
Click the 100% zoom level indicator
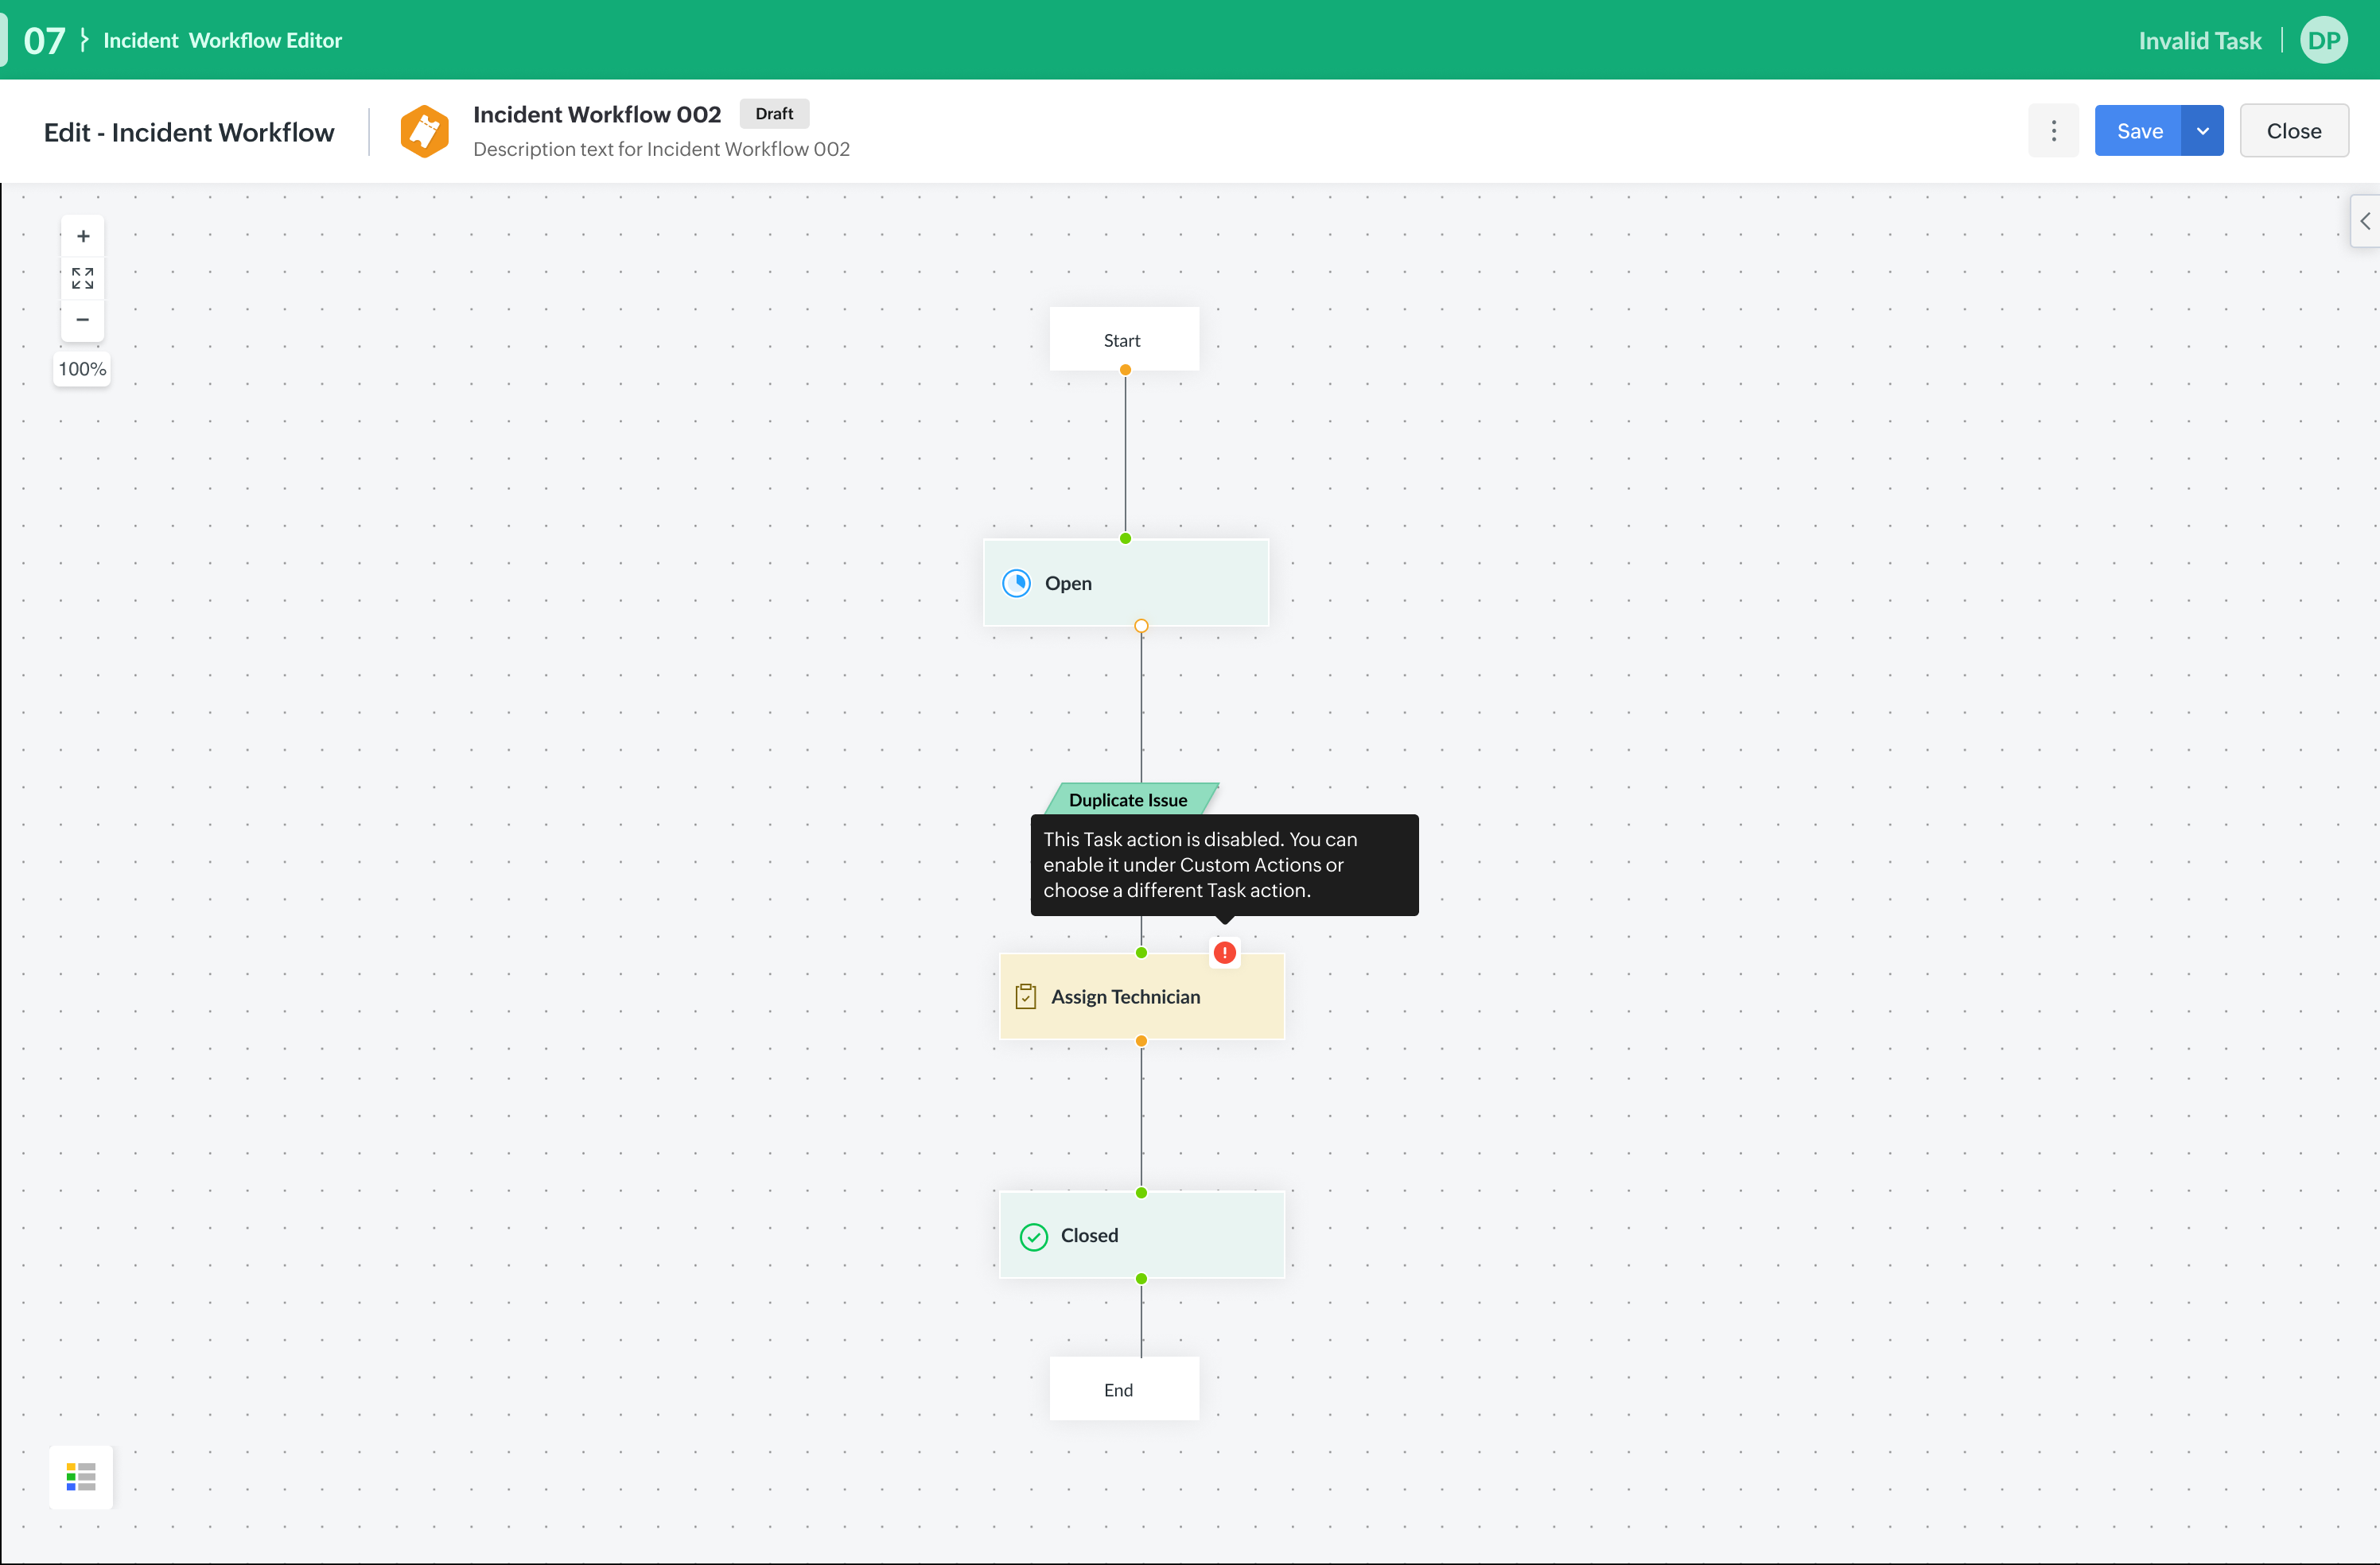[82, 369]
